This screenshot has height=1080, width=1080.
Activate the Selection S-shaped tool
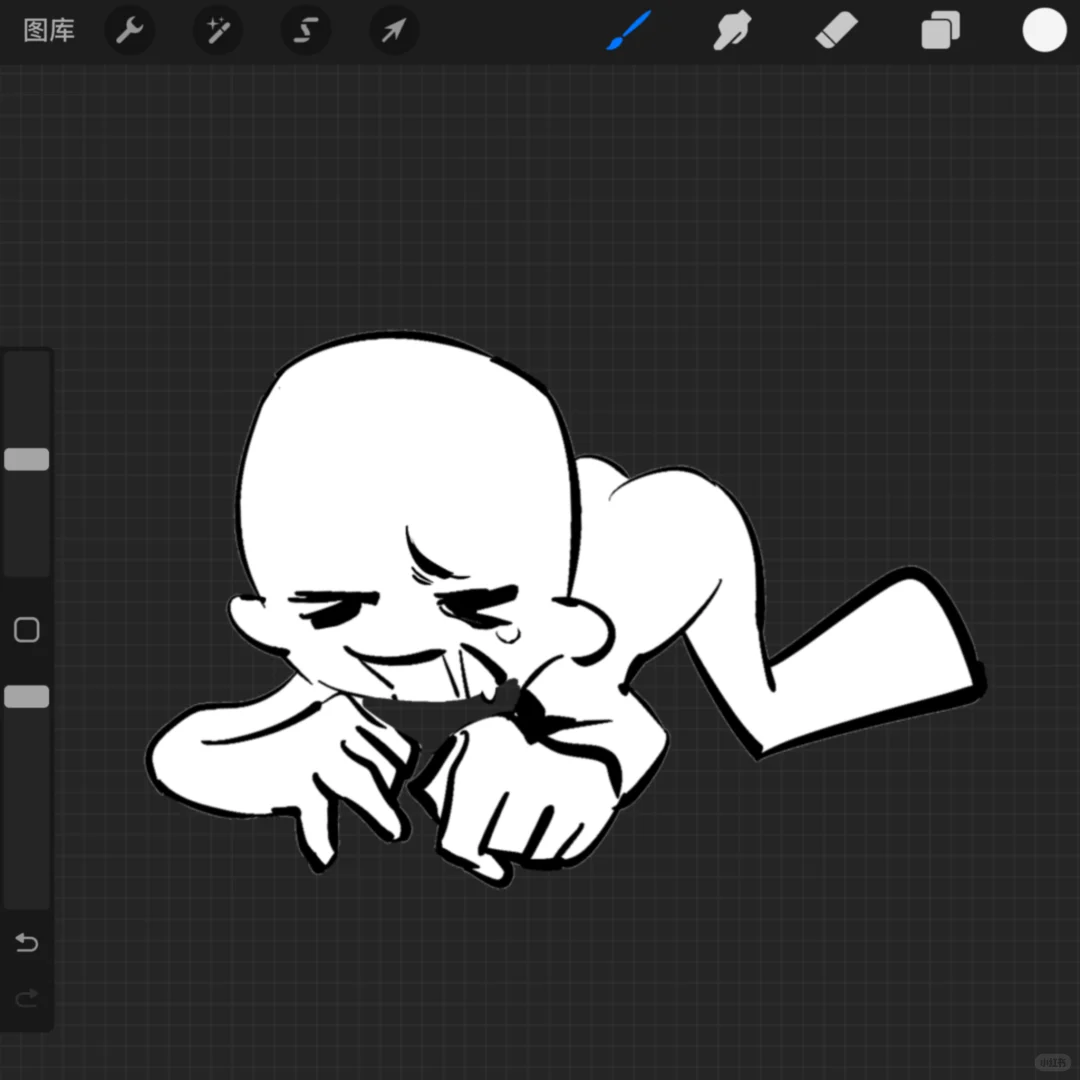tap(306, 30)
